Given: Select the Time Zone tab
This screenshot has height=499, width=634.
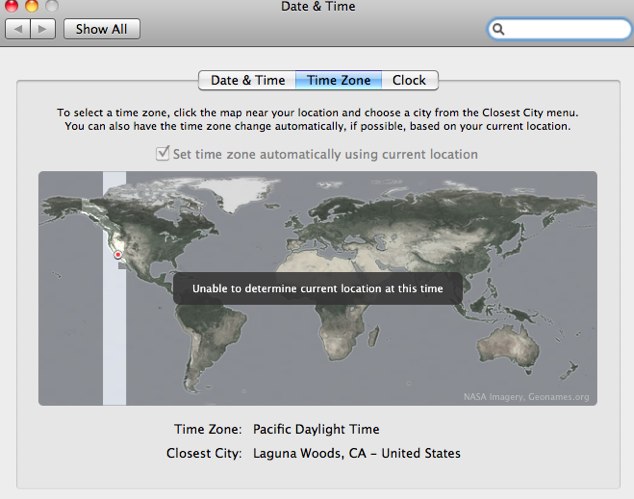Looking at the screenshot, I should pyautogui.click(x=338, y=81).
